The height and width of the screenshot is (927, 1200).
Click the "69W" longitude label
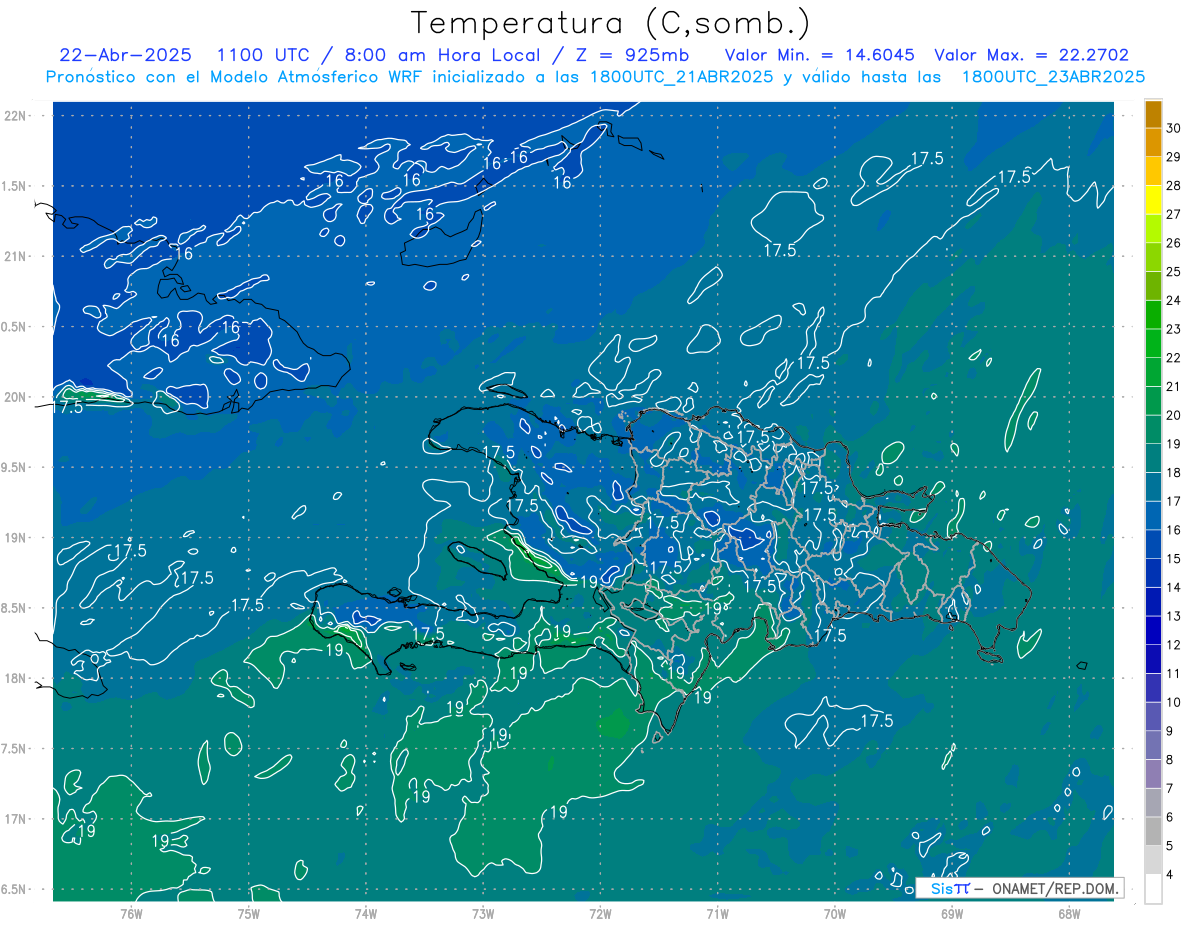tap(952, 913)
